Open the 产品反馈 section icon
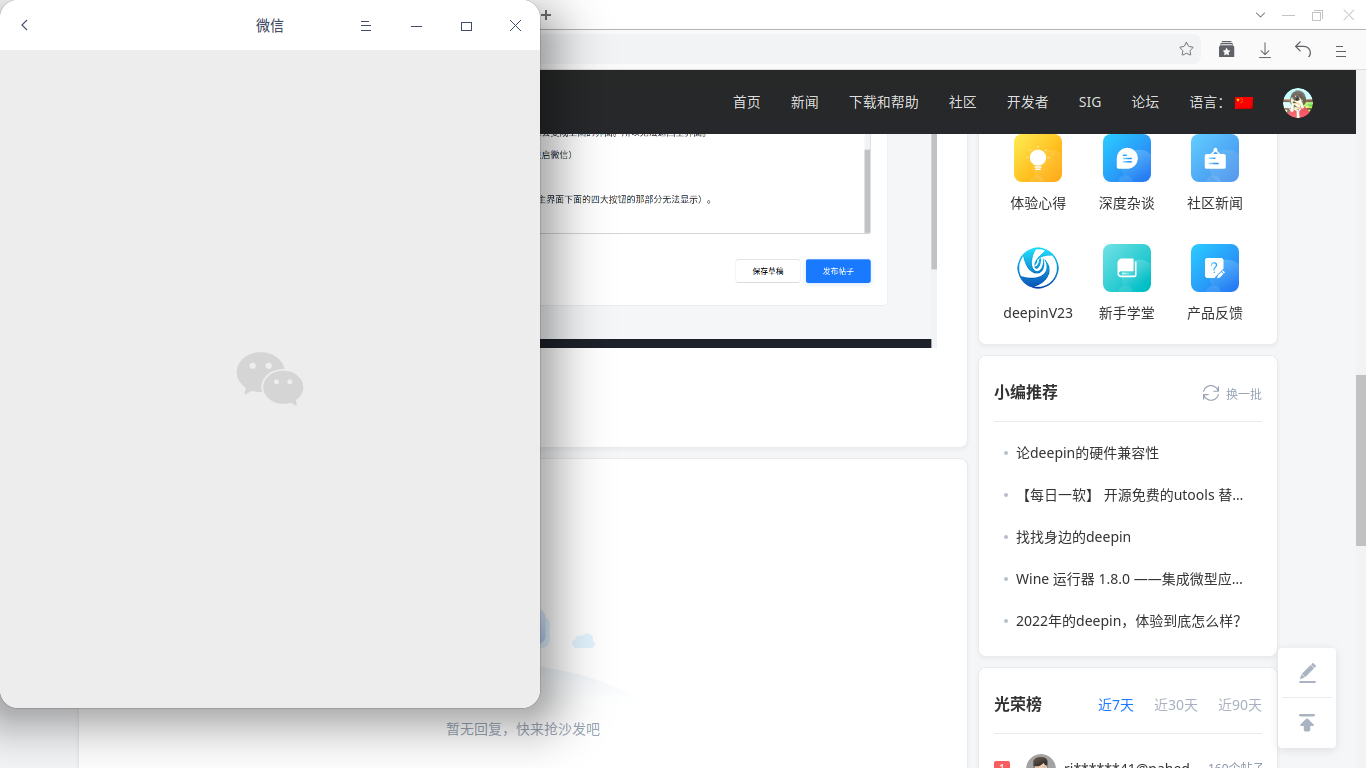This screenshot has width=1366, height=768. pyautogui.click(x=1214, y=268)
